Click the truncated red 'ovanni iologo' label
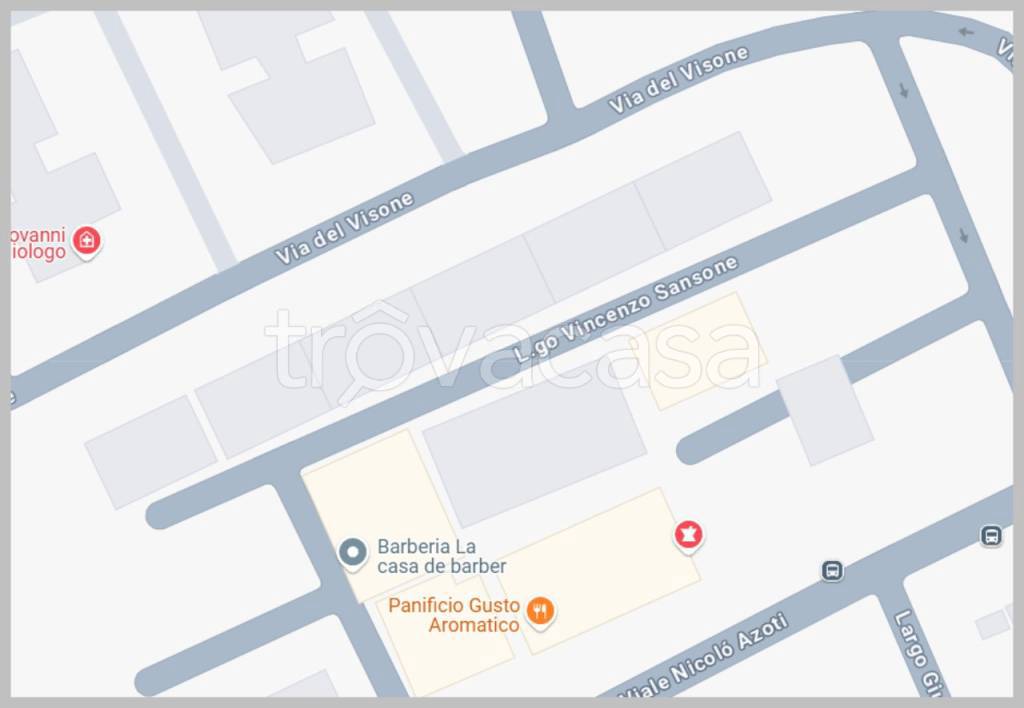 [39, 243]
